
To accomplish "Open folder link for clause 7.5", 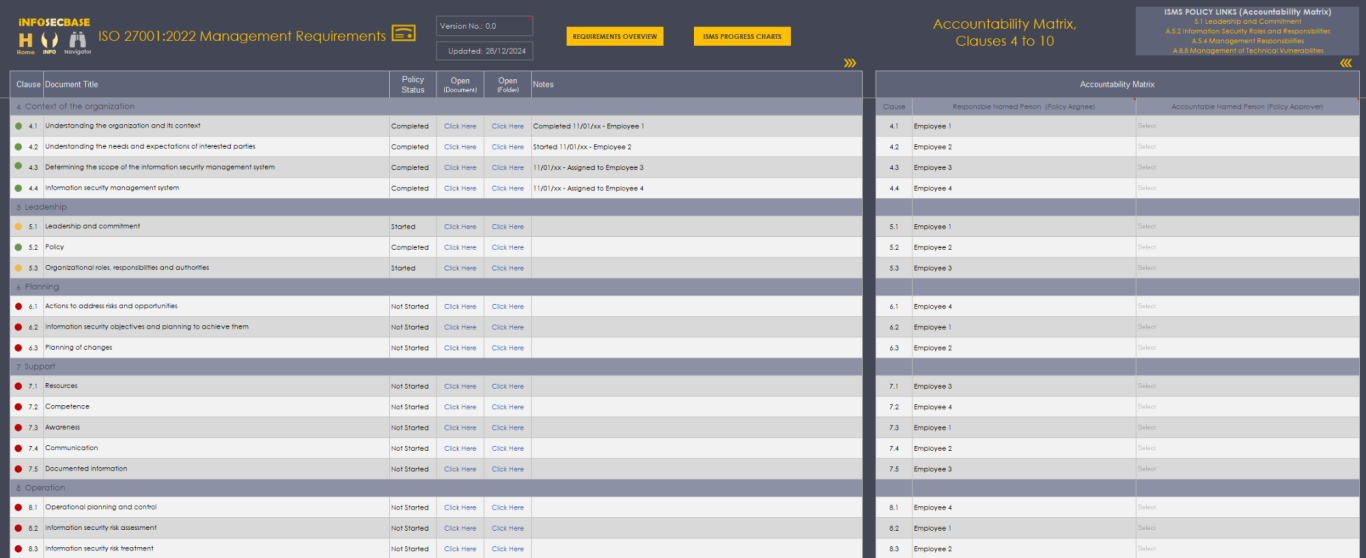I will click(x=507, y=469).
